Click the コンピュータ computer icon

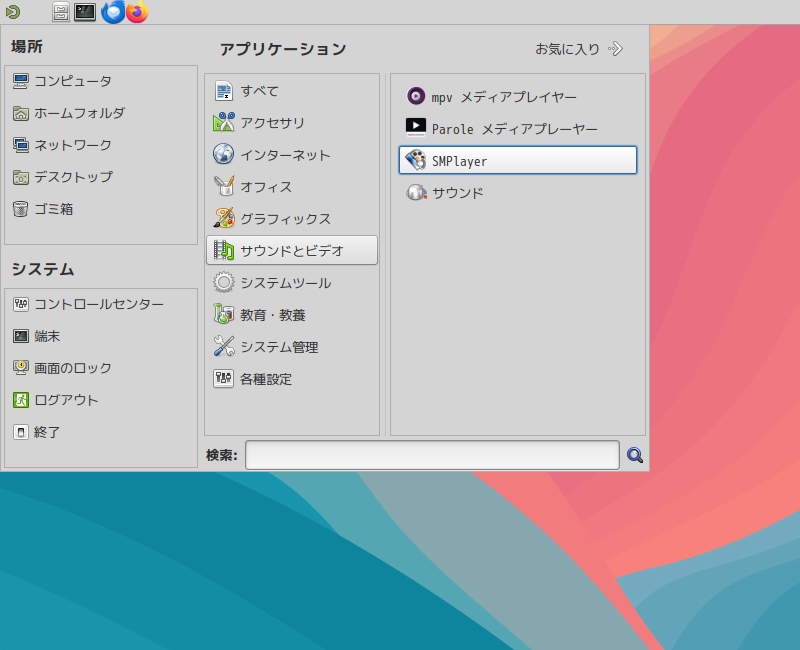click(x=21, y=81)
